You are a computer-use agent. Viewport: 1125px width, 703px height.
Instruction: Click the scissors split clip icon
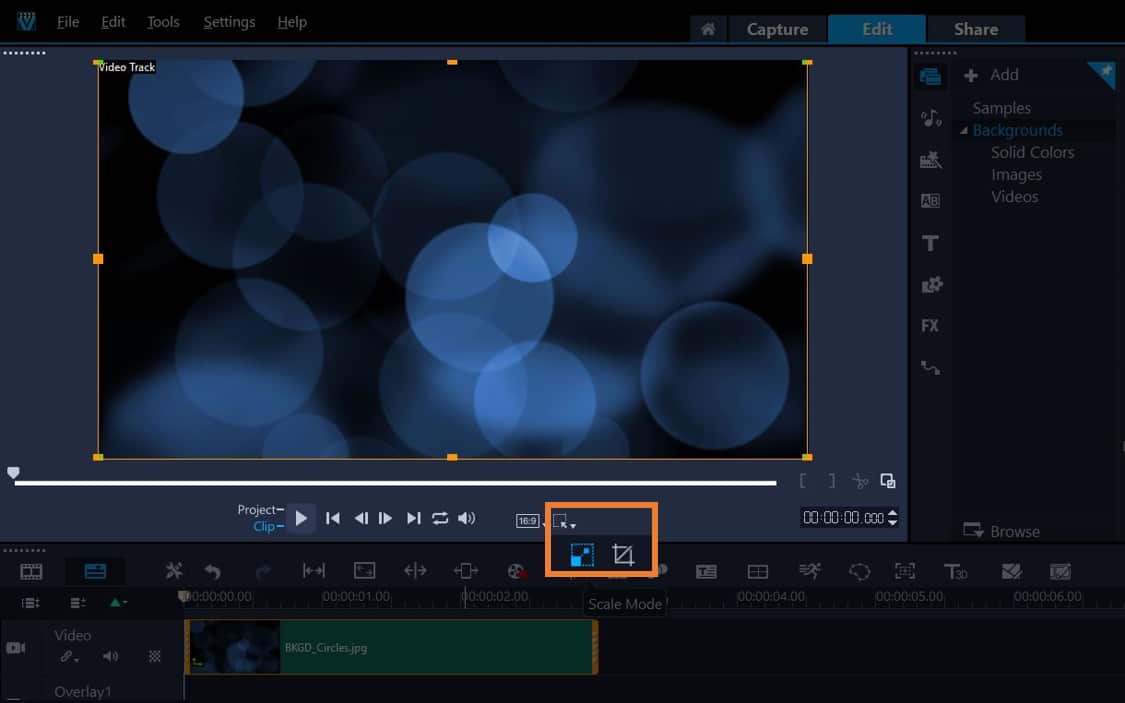pyautogui.click(x=860, y=481)
